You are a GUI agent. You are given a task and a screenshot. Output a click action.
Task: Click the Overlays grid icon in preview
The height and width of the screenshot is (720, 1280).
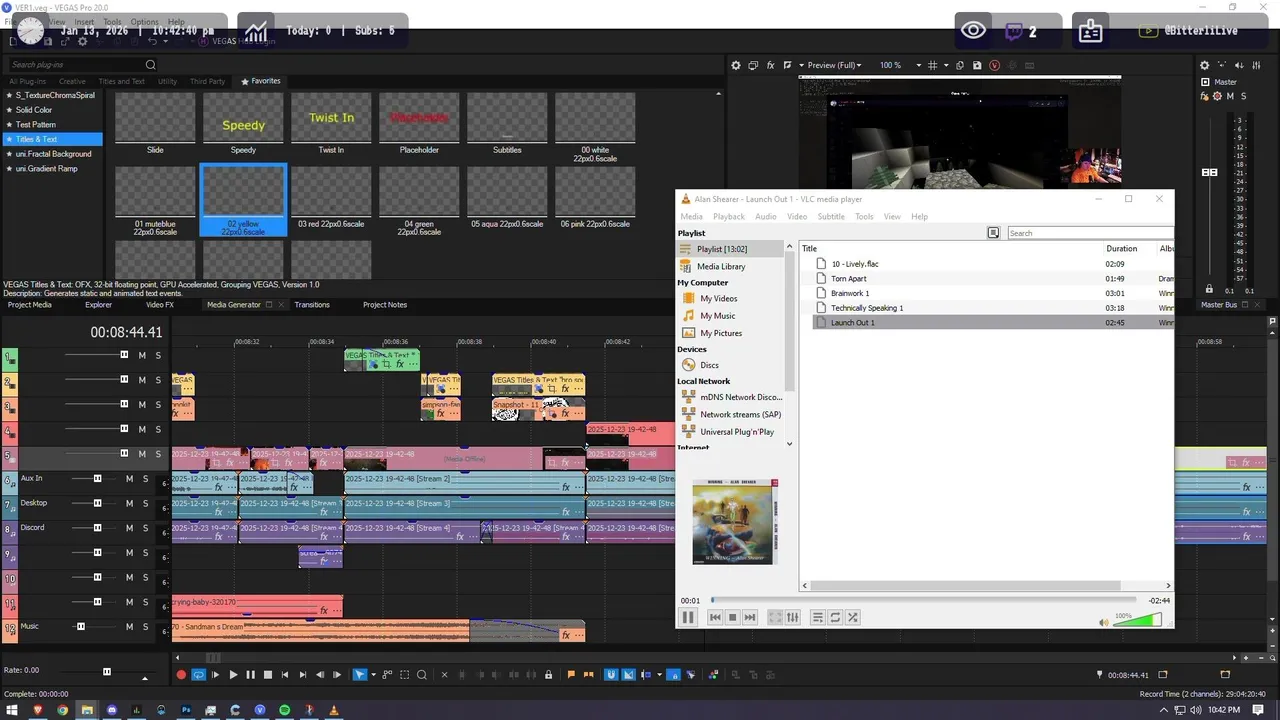(932, 65)
